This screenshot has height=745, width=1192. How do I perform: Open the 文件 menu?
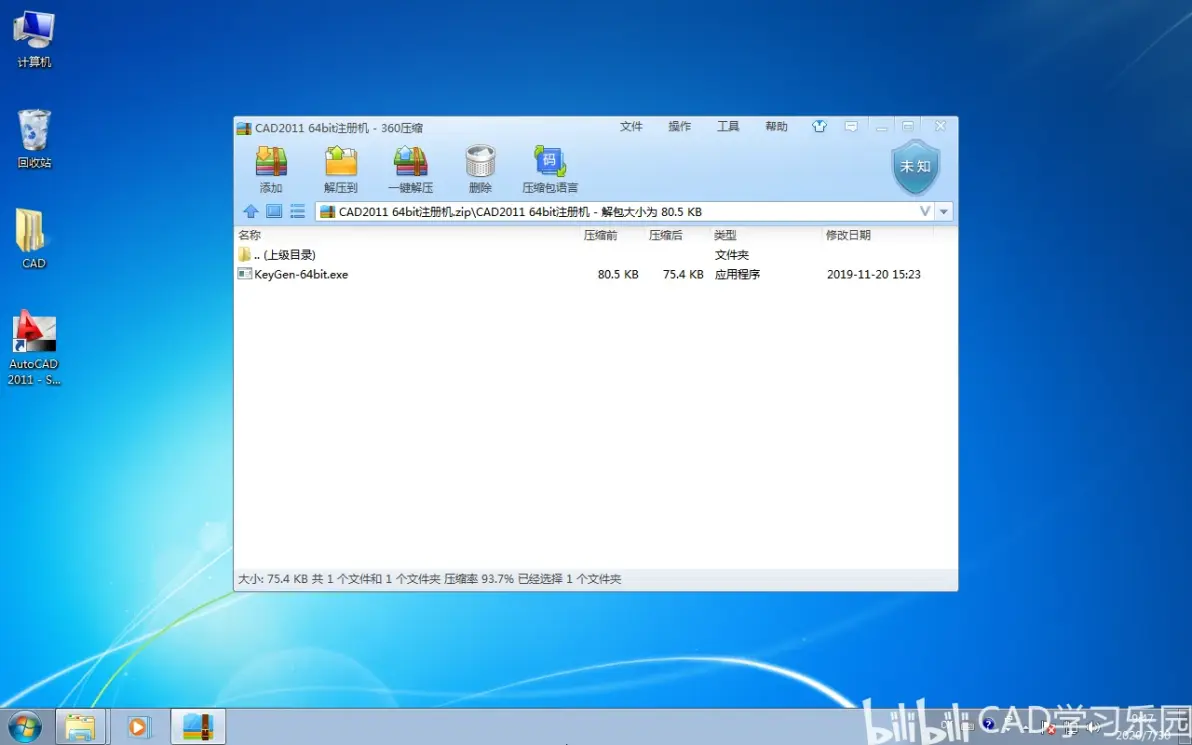[x=631, y=126]
